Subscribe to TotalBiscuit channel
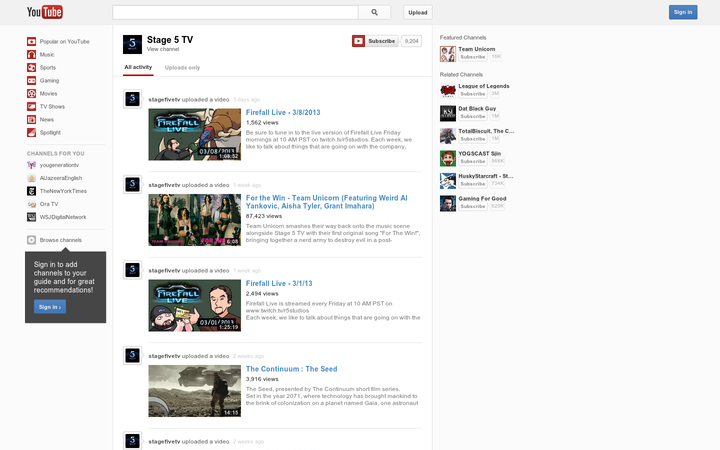This screenshot has height=450, width=720. coord(472,139)
